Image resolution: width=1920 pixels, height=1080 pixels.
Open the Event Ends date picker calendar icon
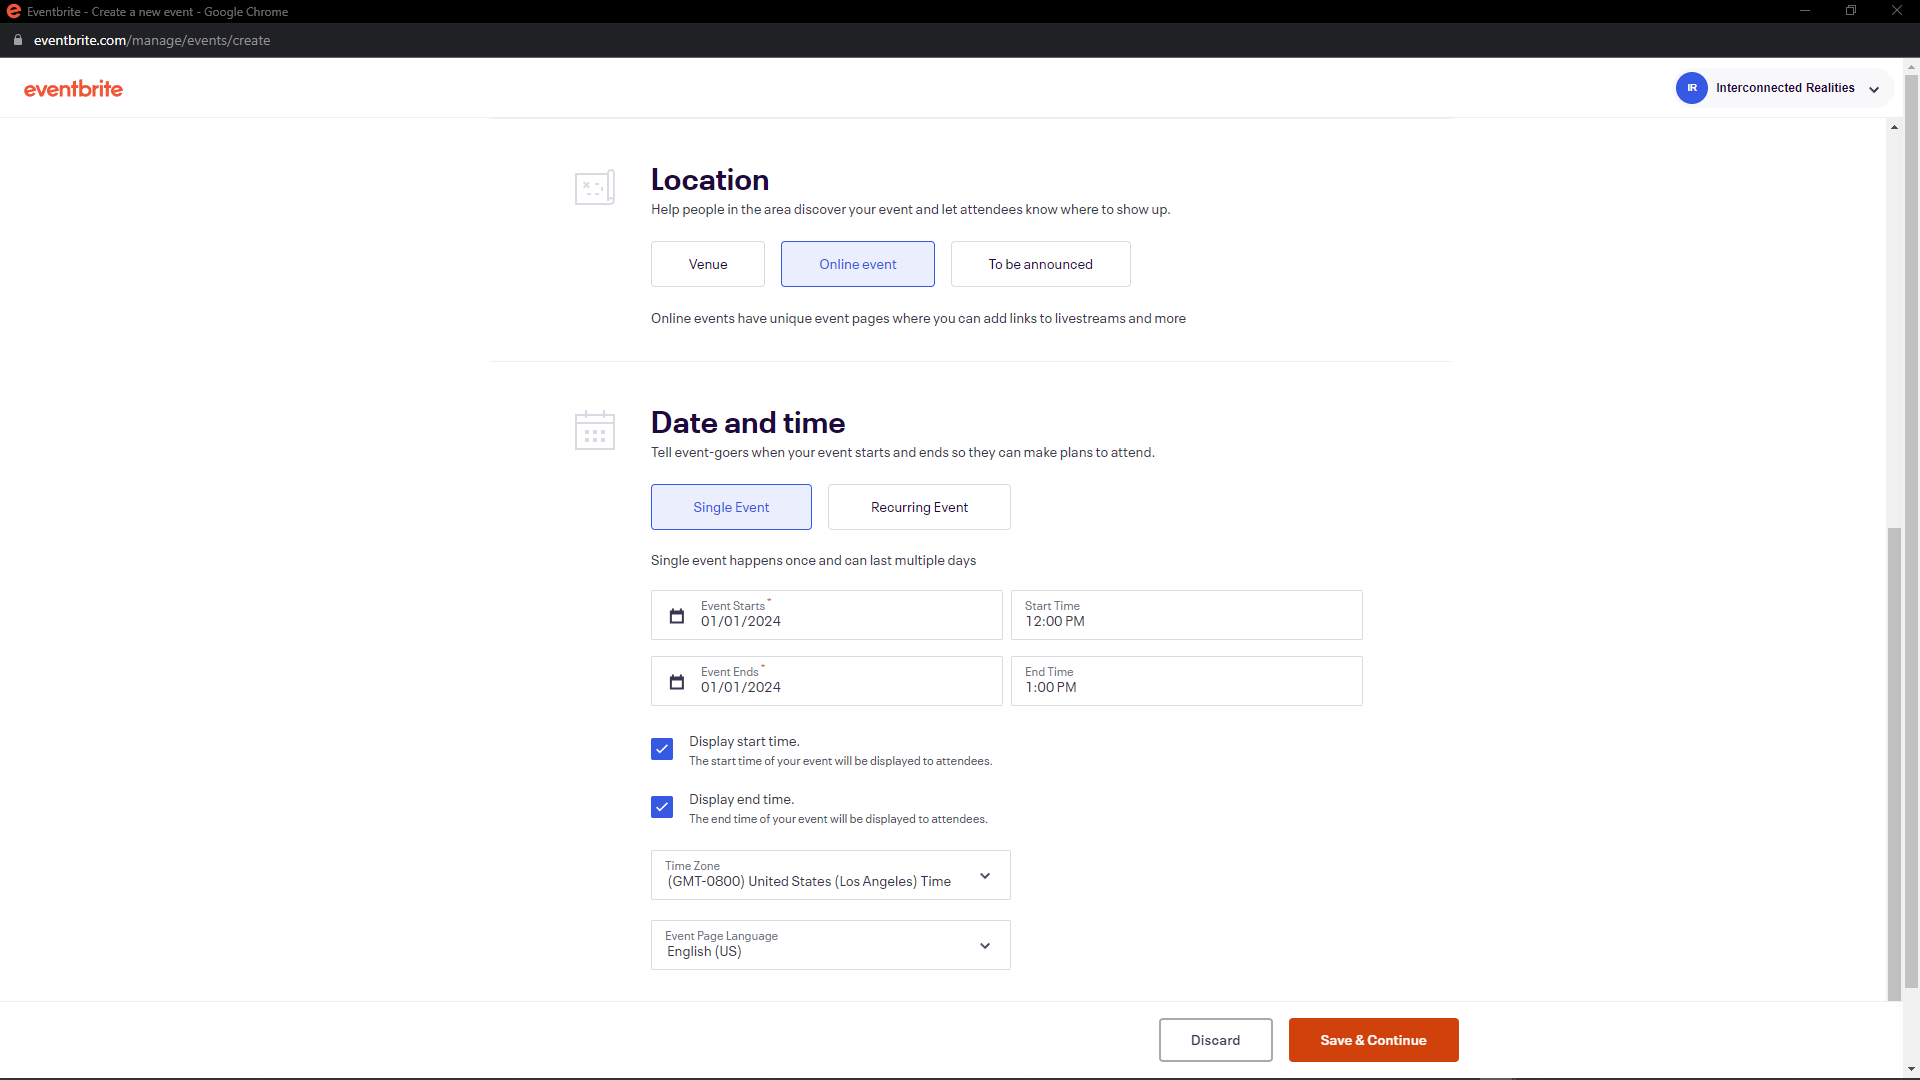click(x=676, y=681)
